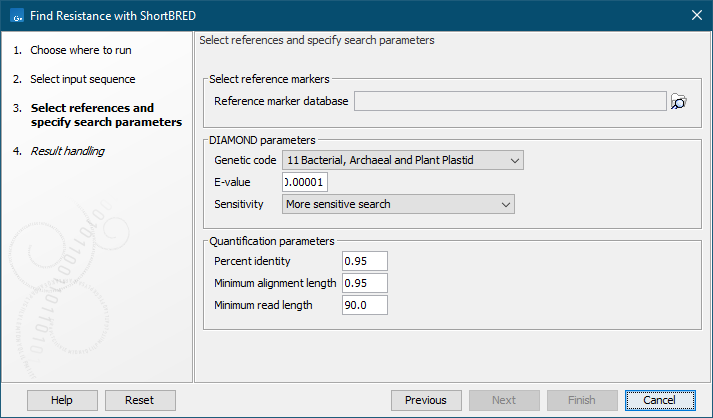The width and height of the screenshot is (713, 418).
Task: Select the Result handling step
Action: coord(67,151)
